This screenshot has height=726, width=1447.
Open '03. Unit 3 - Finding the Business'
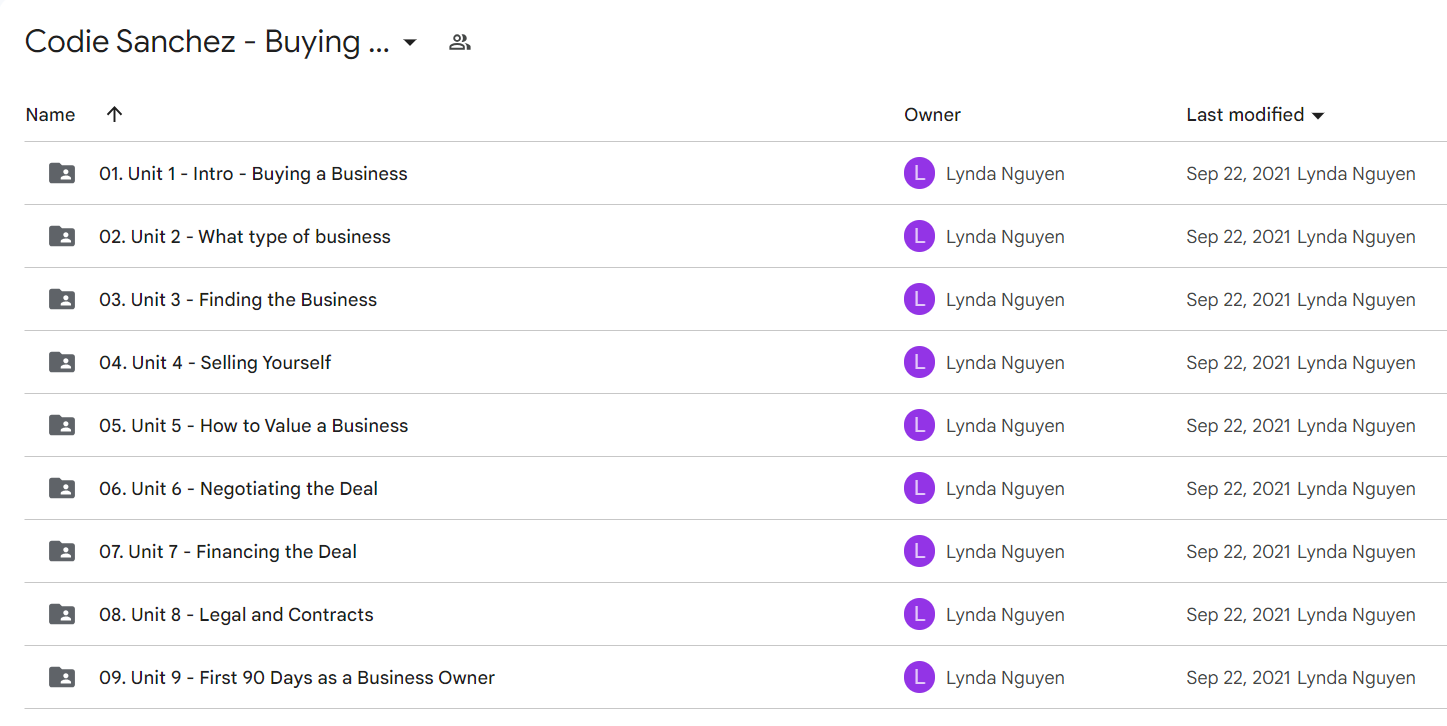pos(238,300)
